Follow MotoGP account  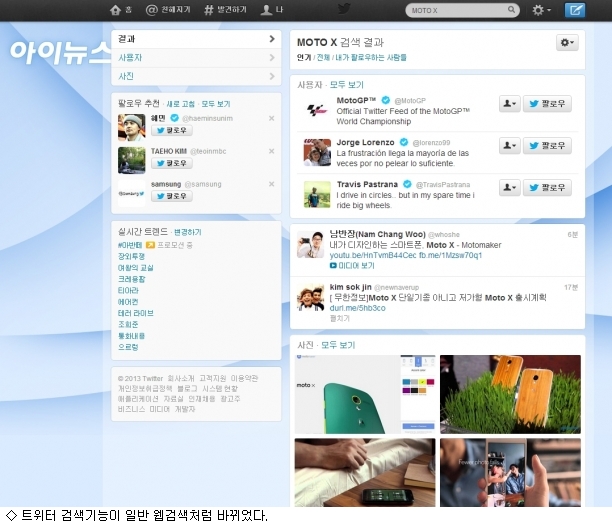pos(547,103)
